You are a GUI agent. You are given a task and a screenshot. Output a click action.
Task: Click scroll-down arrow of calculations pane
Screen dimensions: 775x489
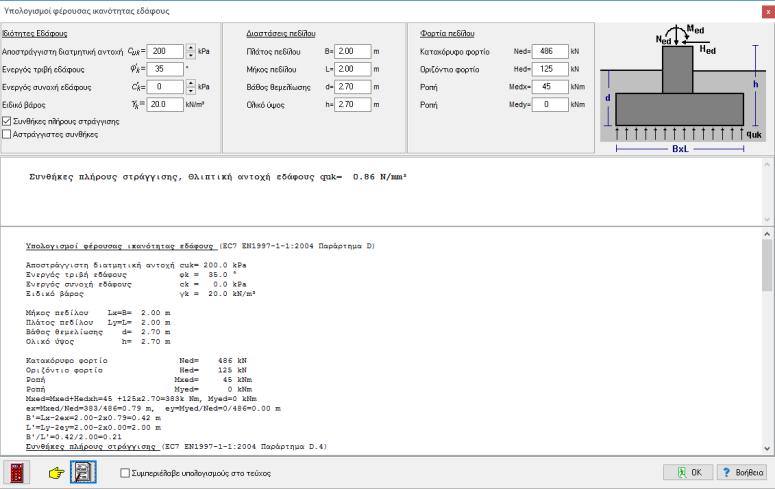[767, 448]
